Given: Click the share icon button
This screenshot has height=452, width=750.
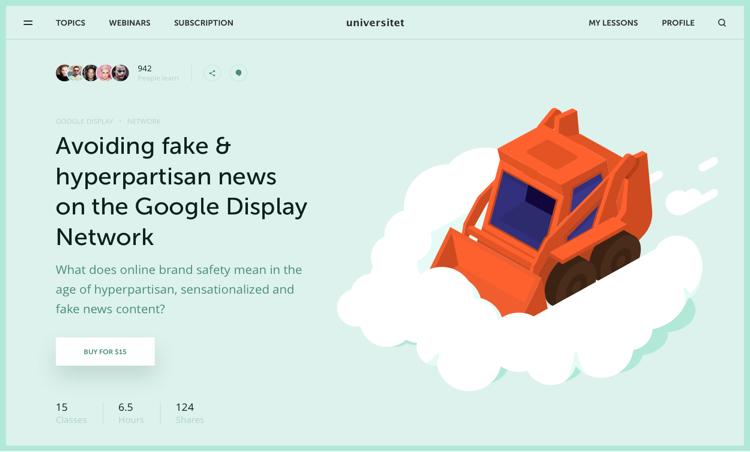Looking at the screenshot, I should click(x=212, y=73).
